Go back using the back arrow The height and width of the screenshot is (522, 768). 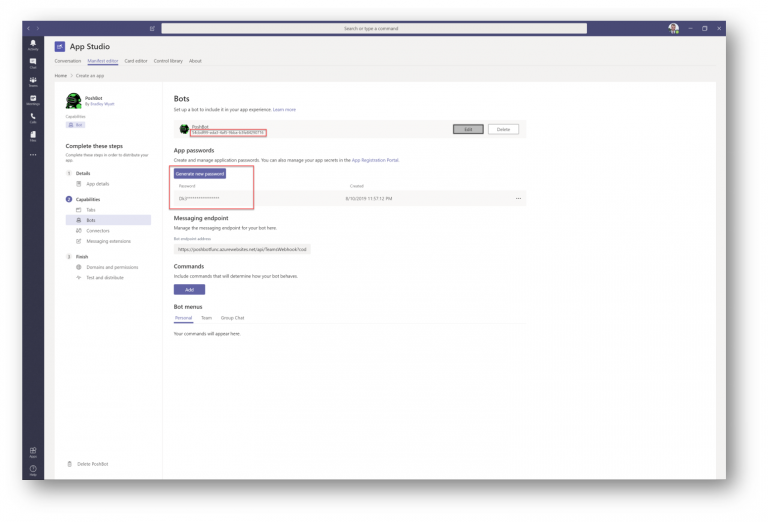(x=28, y=28)
